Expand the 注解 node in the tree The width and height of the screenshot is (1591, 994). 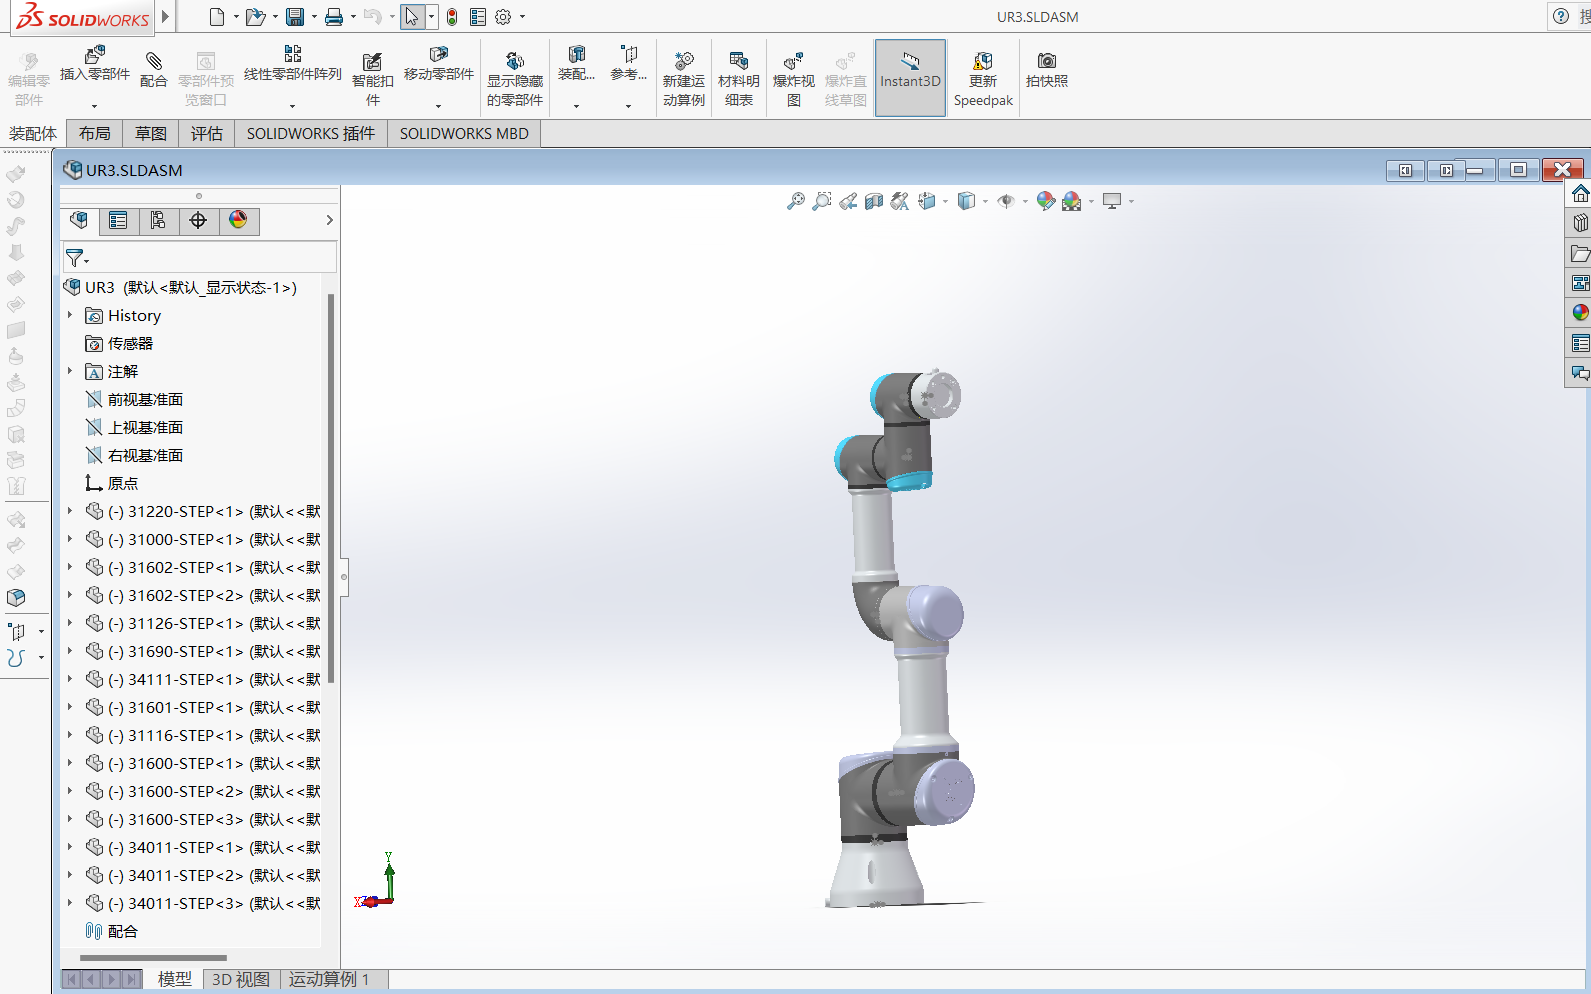coord(70,371)
